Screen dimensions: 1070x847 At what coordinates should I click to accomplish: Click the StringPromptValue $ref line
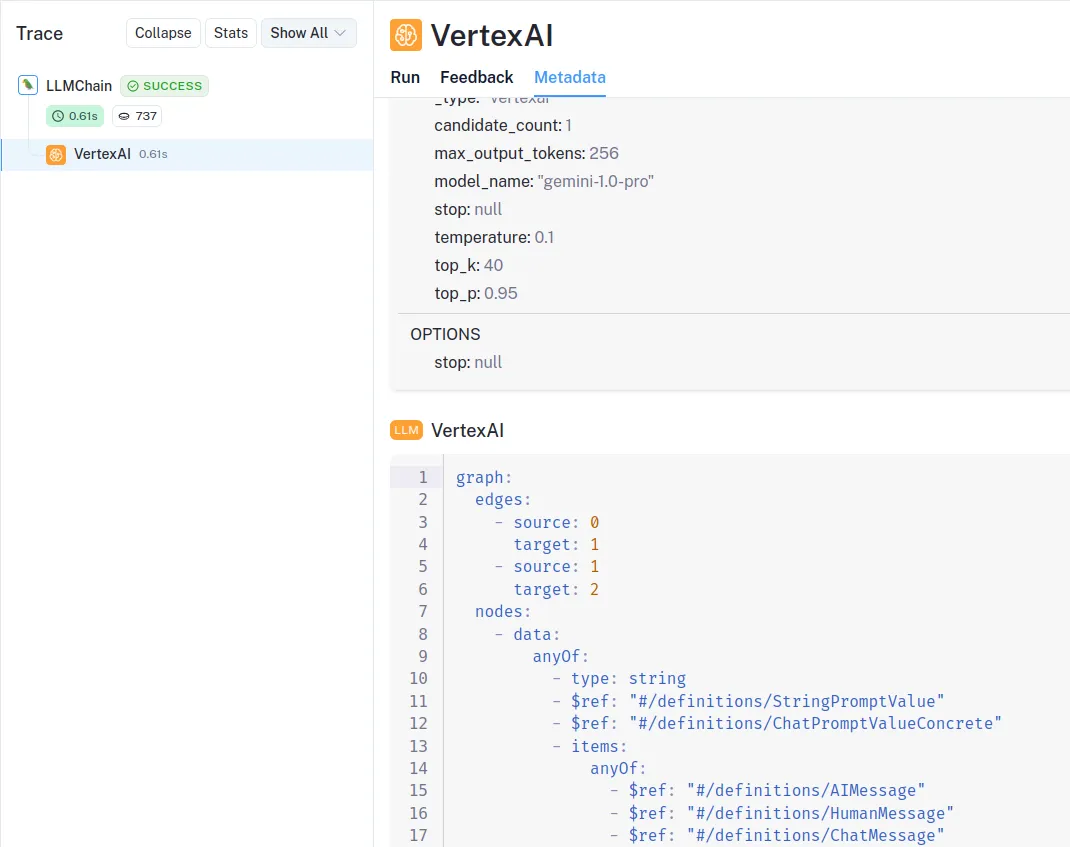[749, 701]
